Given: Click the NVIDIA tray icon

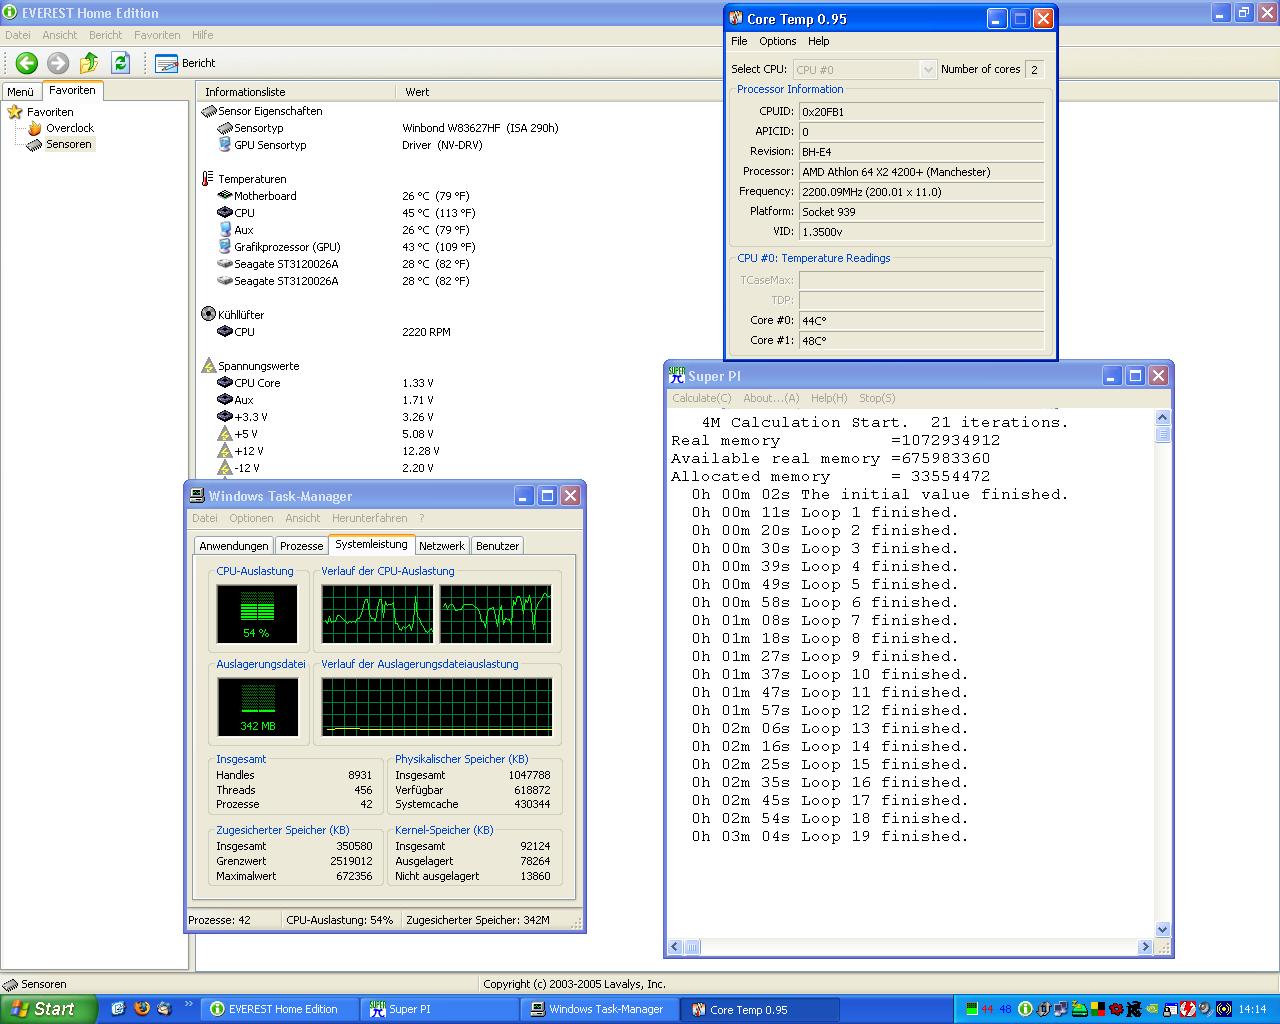Looking at the screenshot, I should click(x=1151, y=1009).
